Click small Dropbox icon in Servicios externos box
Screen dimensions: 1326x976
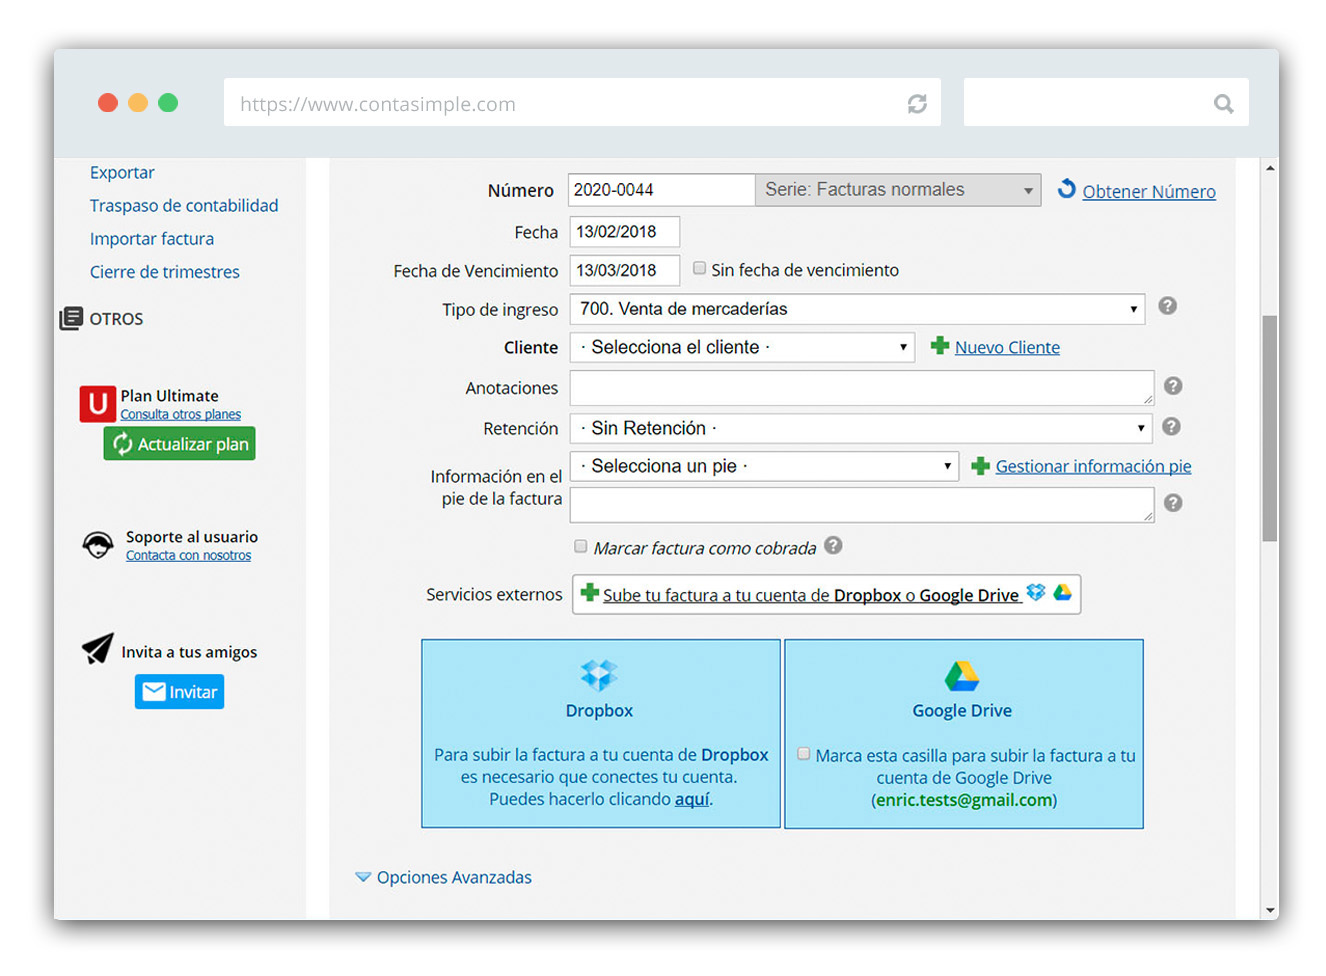tap(1036, 592)
